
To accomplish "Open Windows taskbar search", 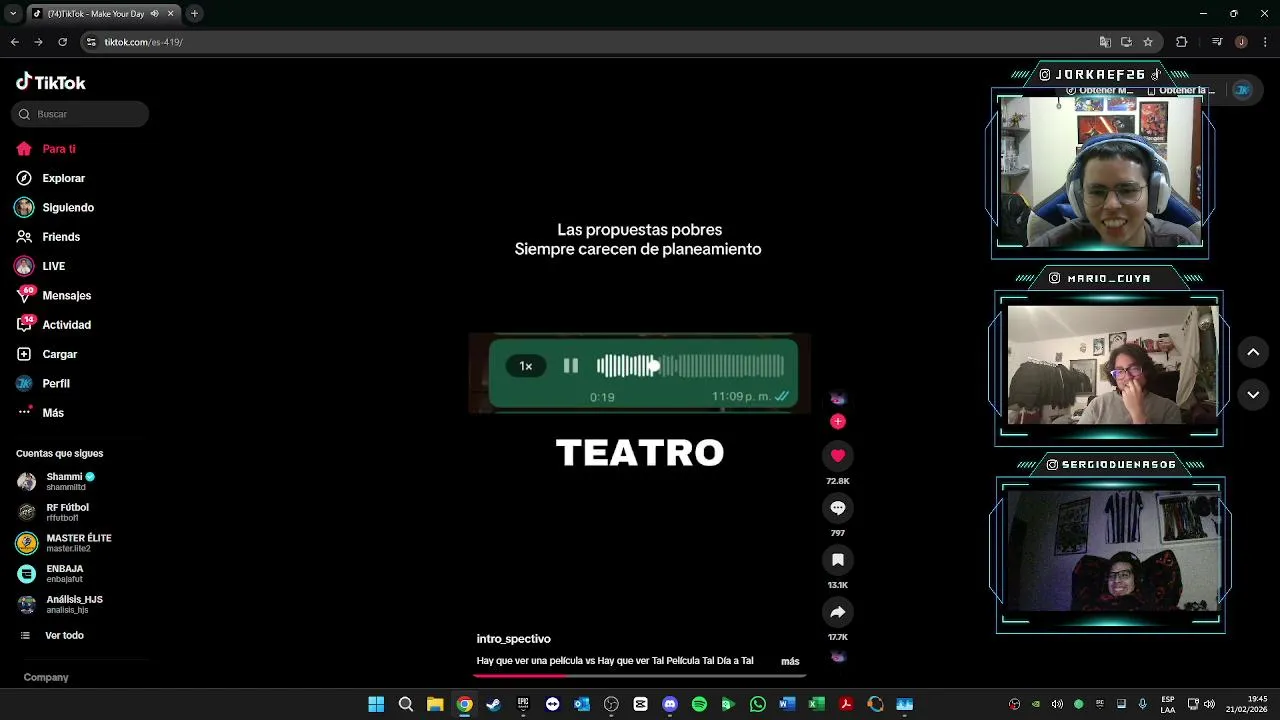I will (406, 704).
